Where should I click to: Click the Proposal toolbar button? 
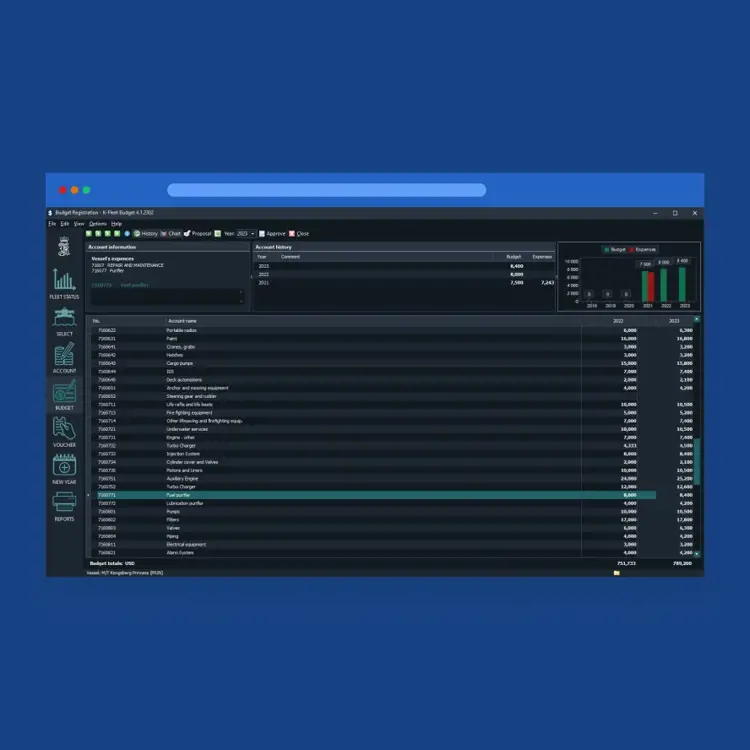pos(198,233)
